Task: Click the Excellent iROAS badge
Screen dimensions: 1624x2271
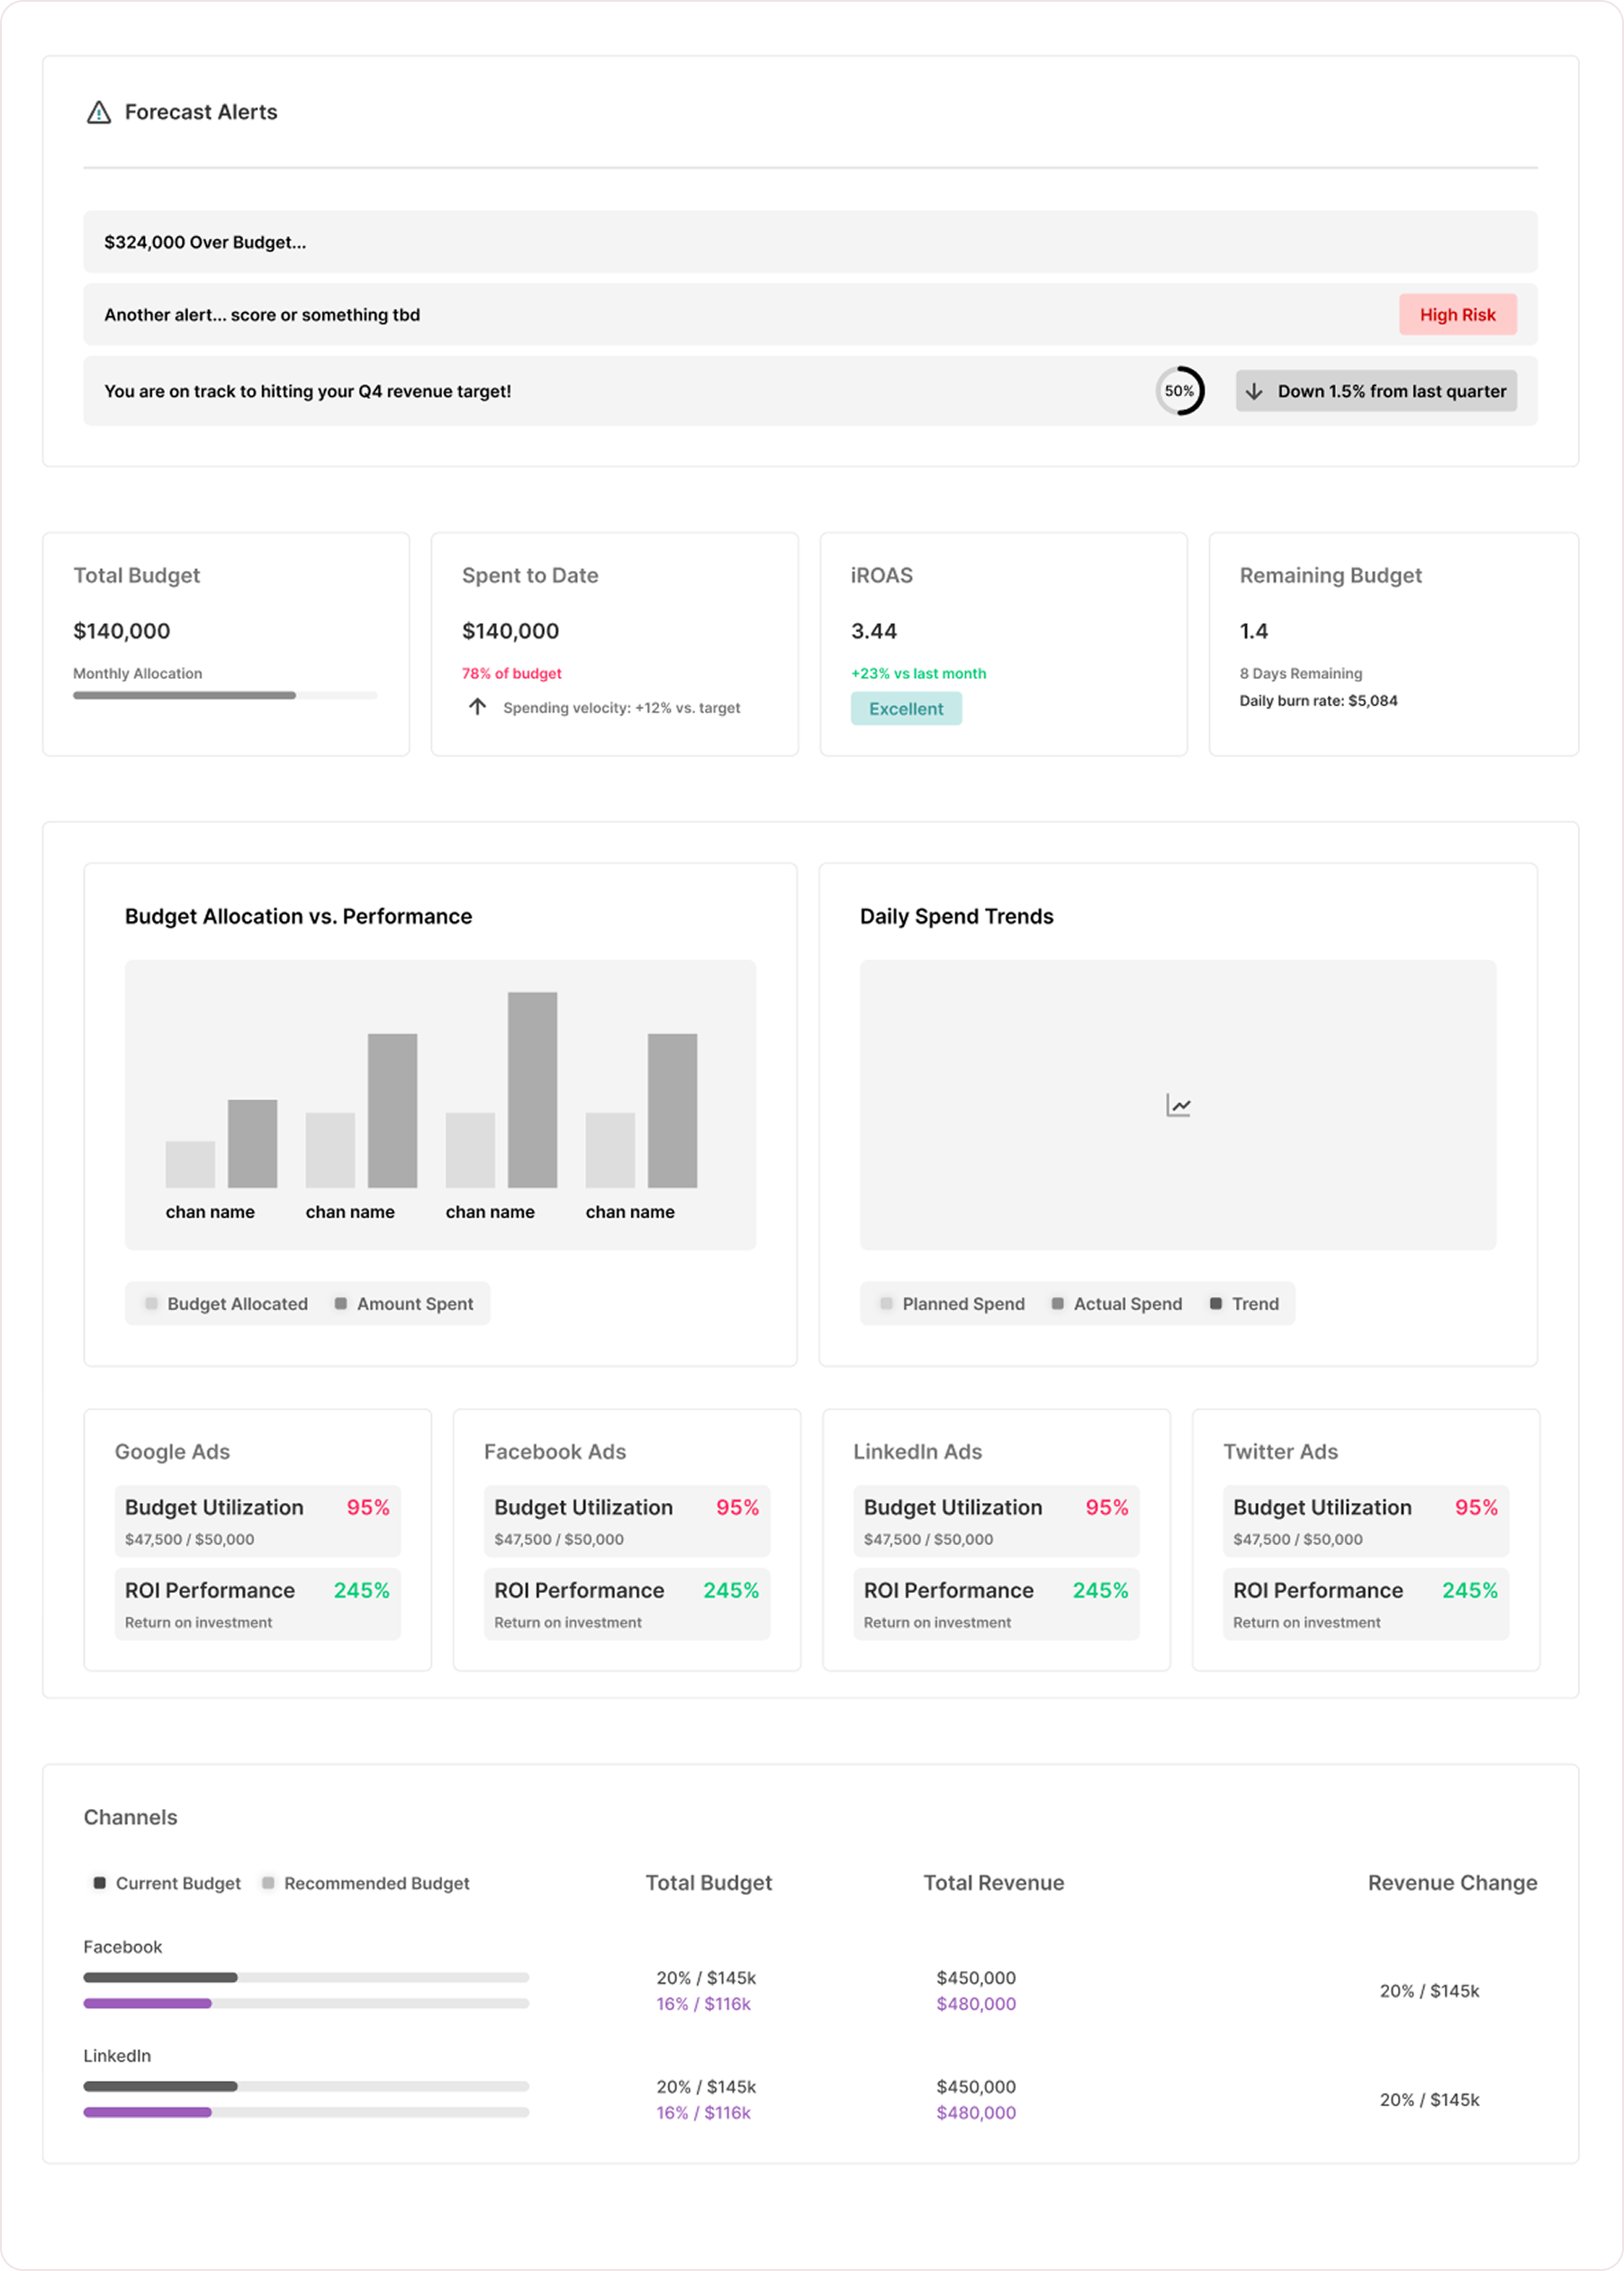Action: tap(905, 709)
